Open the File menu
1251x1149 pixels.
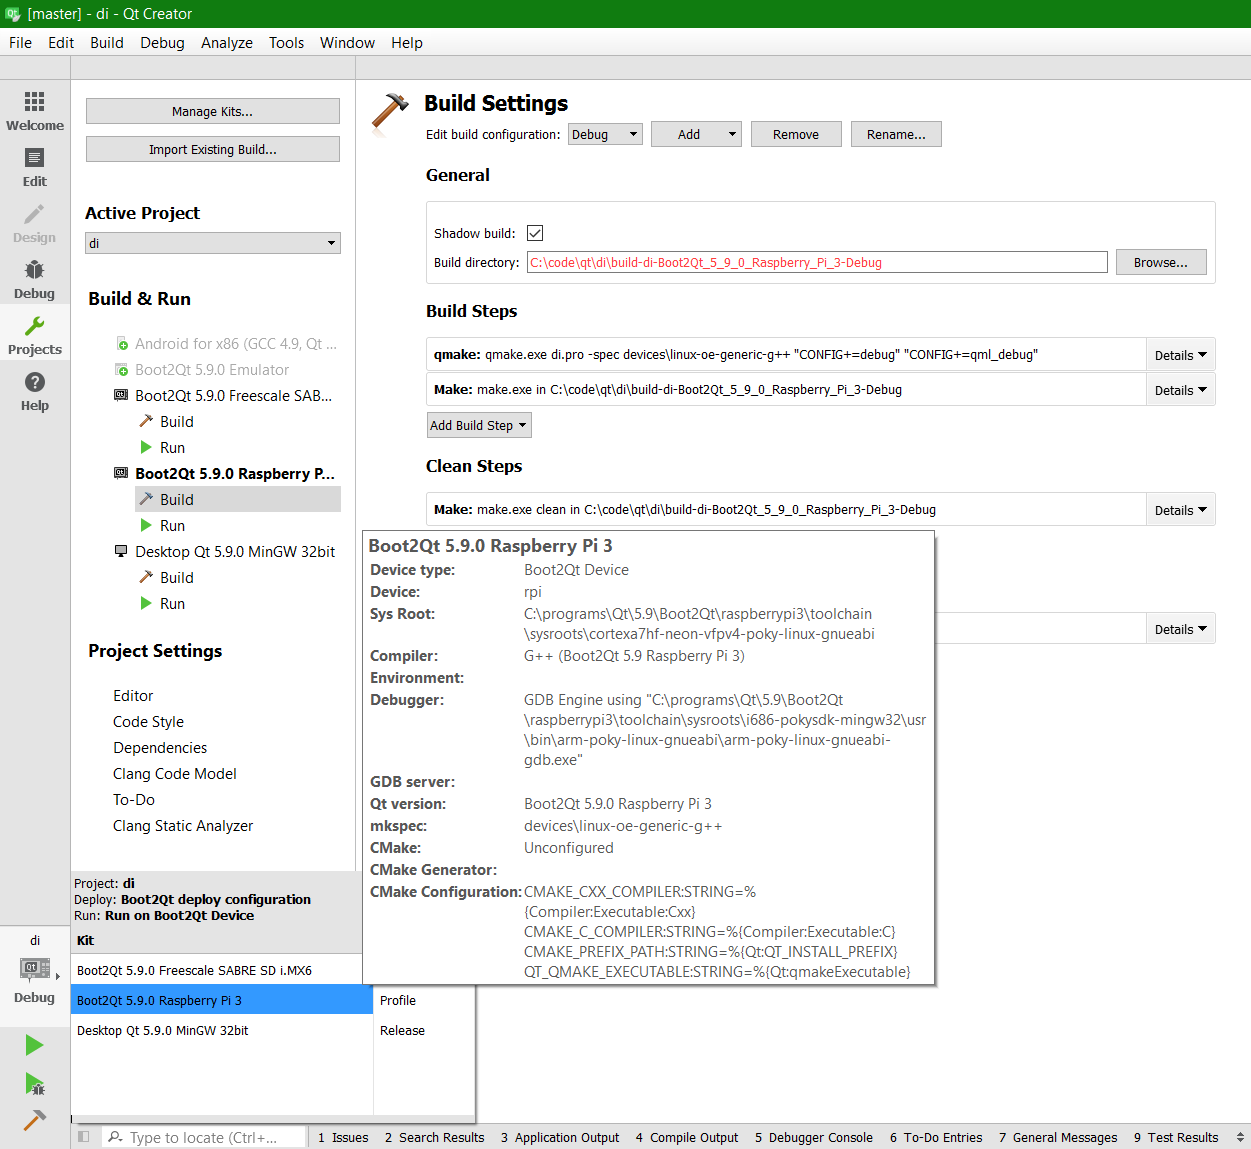(21, 43)
